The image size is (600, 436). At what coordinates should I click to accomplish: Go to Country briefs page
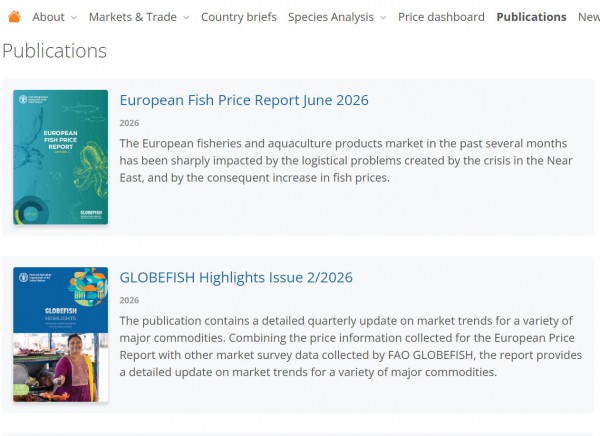tap(239, 17)
